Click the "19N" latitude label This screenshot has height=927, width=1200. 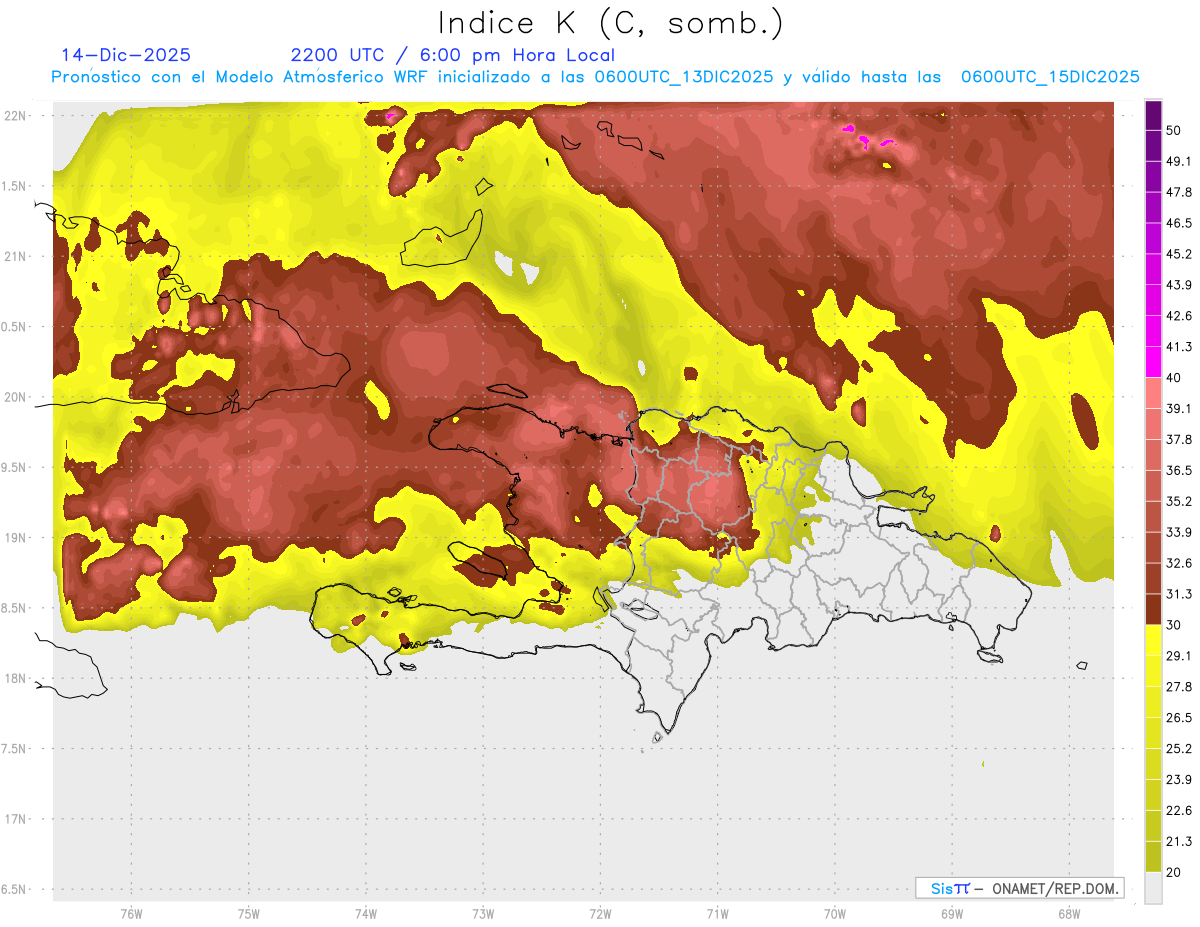[16, 537]
